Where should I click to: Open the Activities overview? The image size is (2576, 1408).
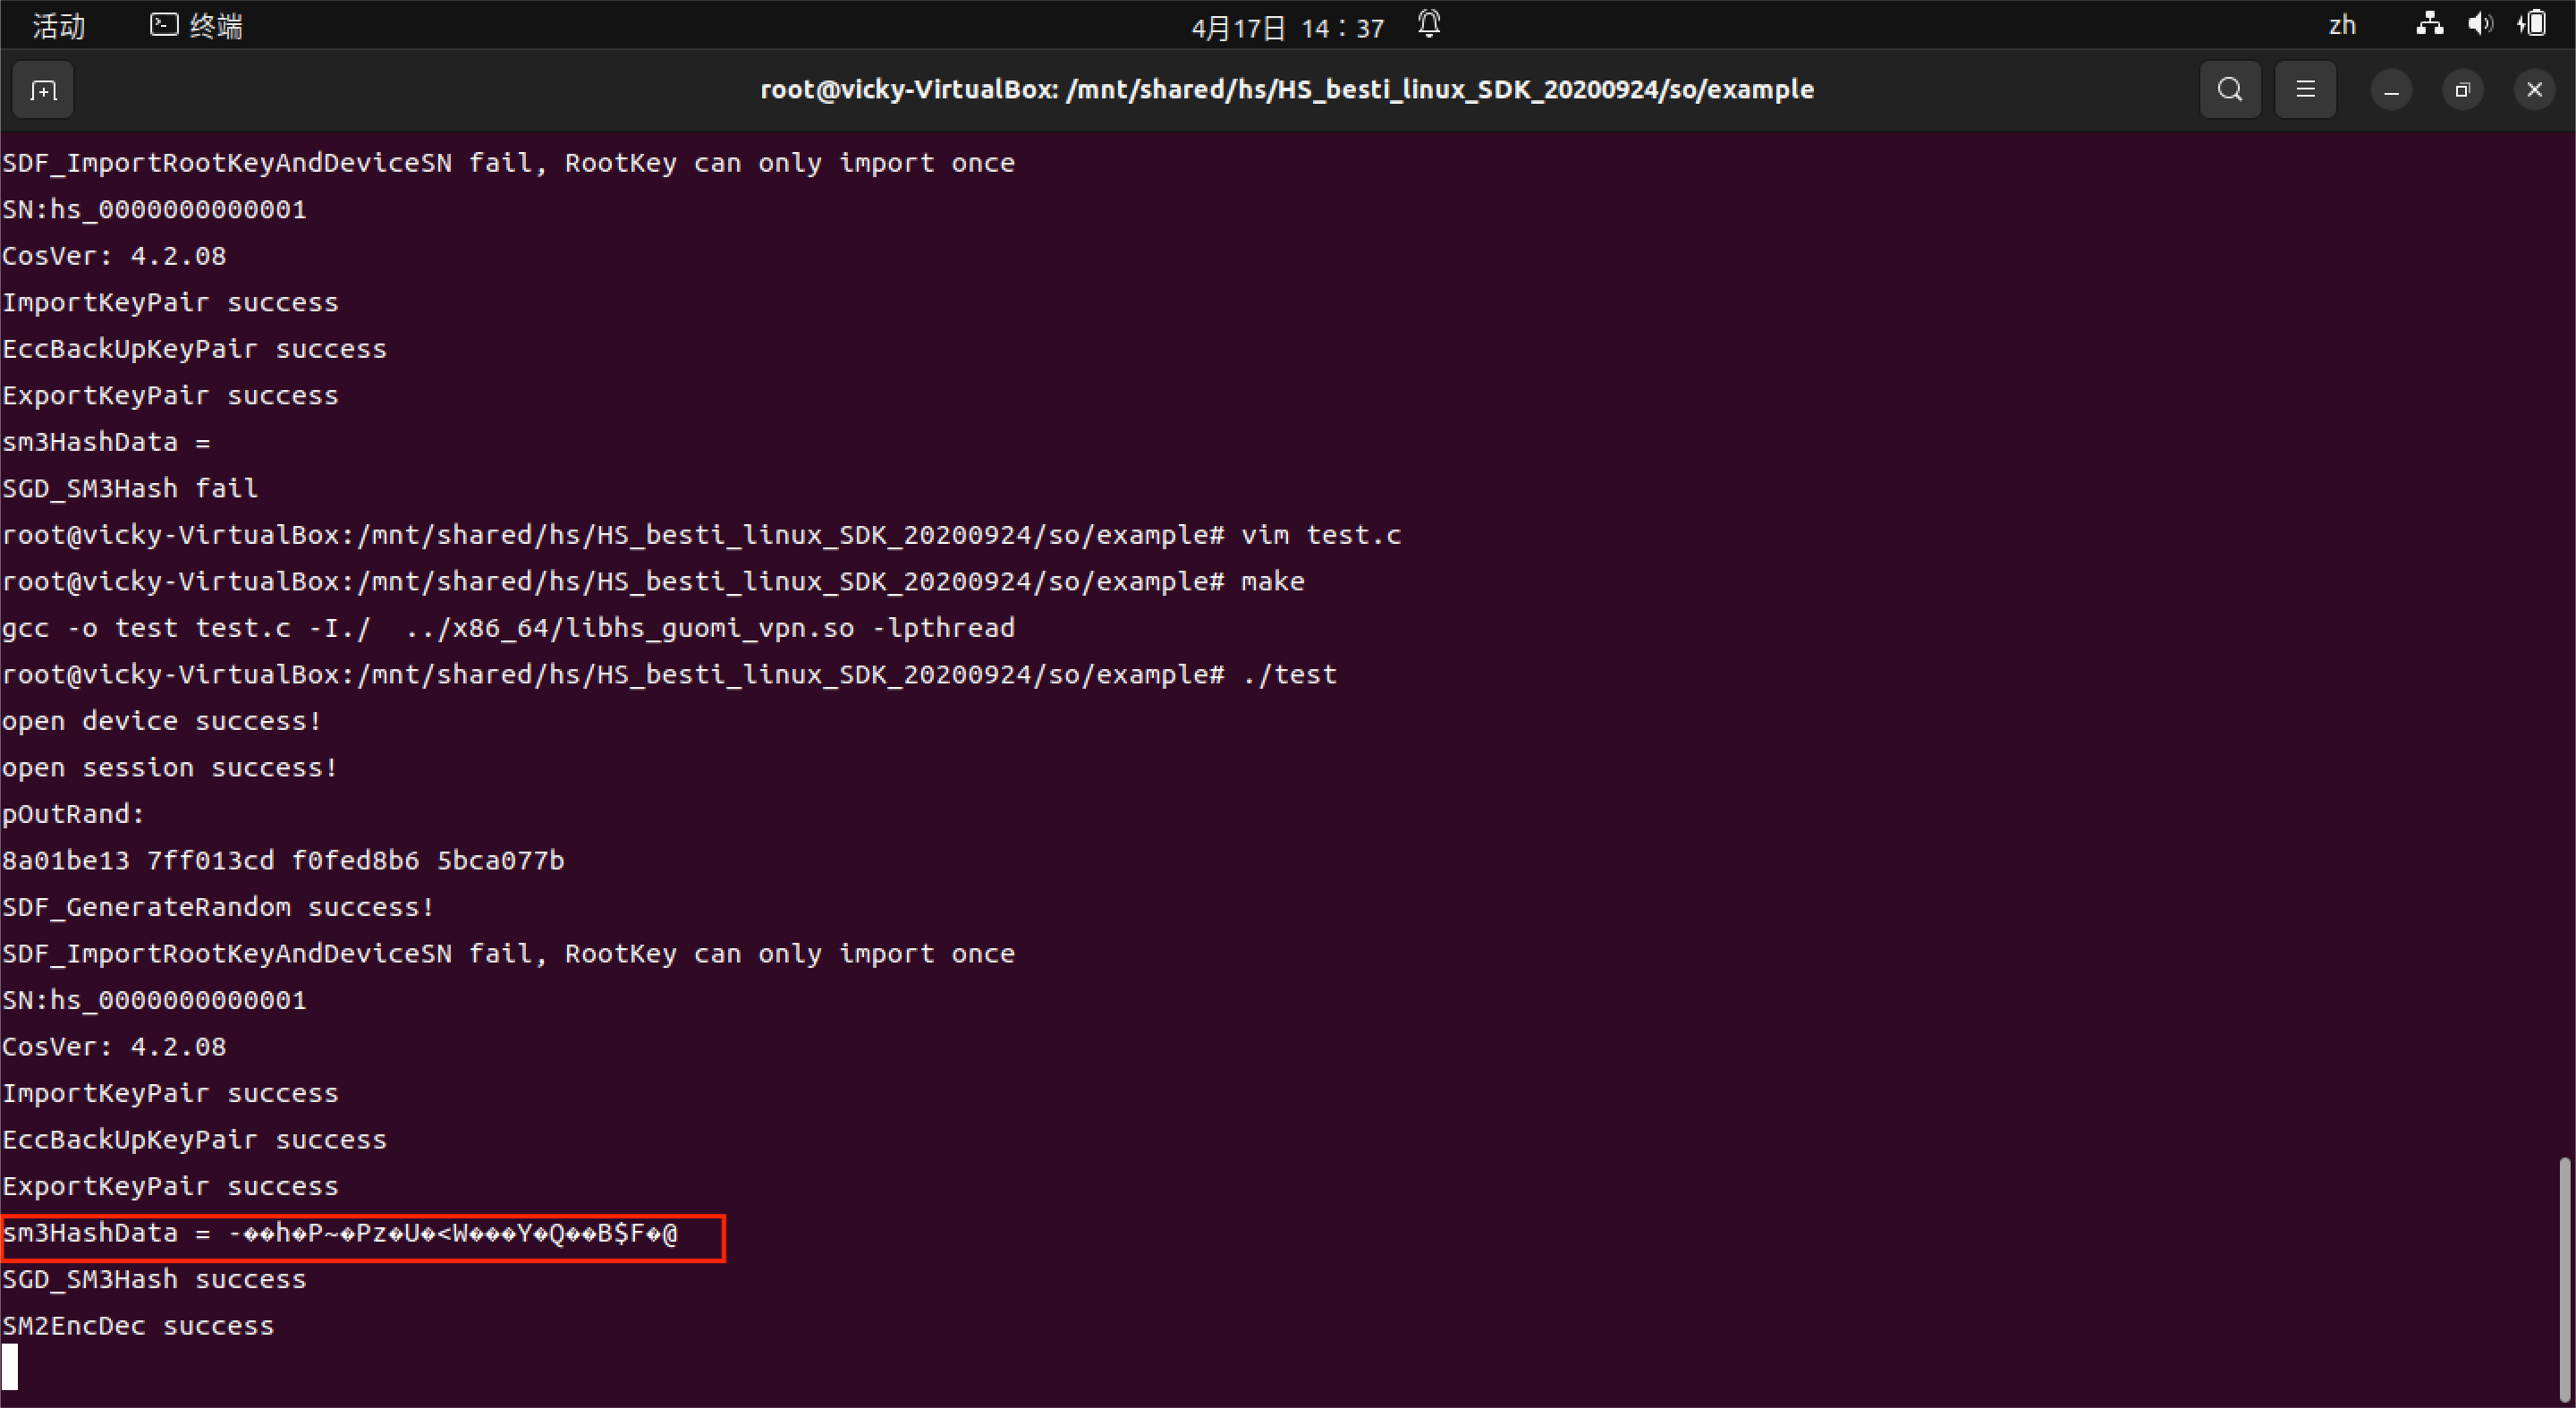click(58, 26)
